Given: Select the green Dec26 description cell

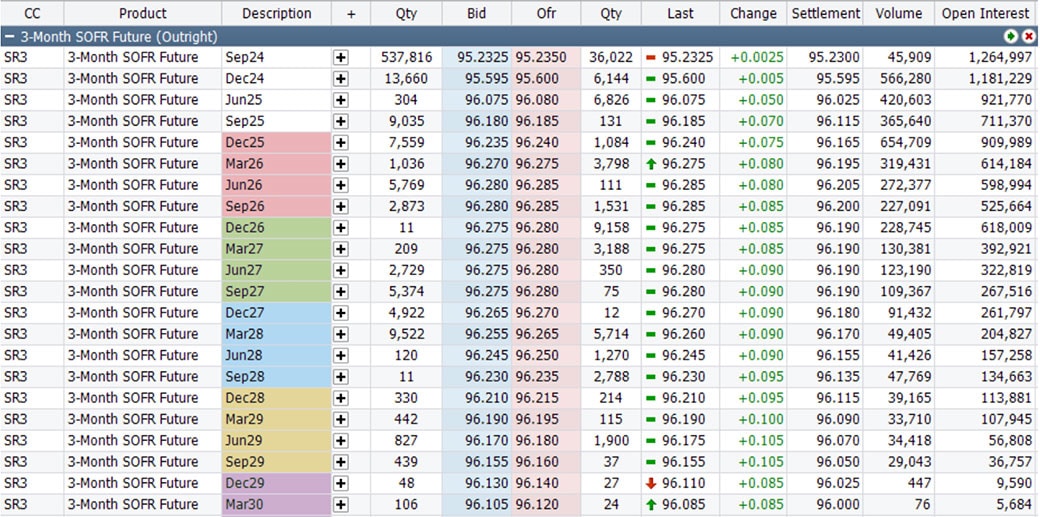Looking at the screenshot, I should tap(276, 228).
